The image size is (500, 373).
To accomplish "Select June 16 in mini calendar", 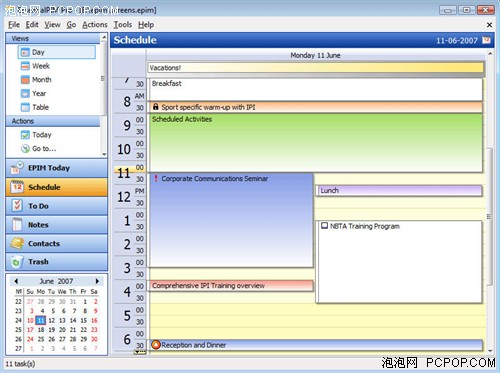I will tap(94, 320).
